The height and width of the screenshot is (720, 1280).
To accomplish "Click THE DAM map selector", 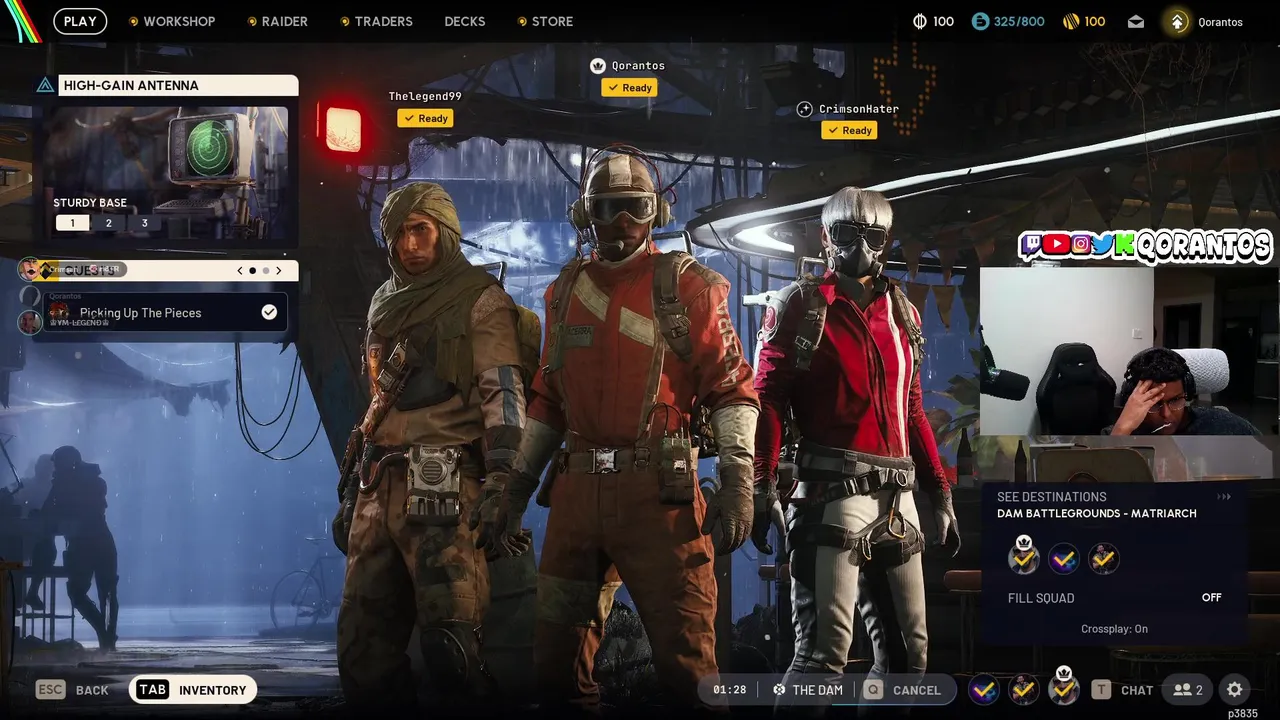I will [x=807, y=690].
